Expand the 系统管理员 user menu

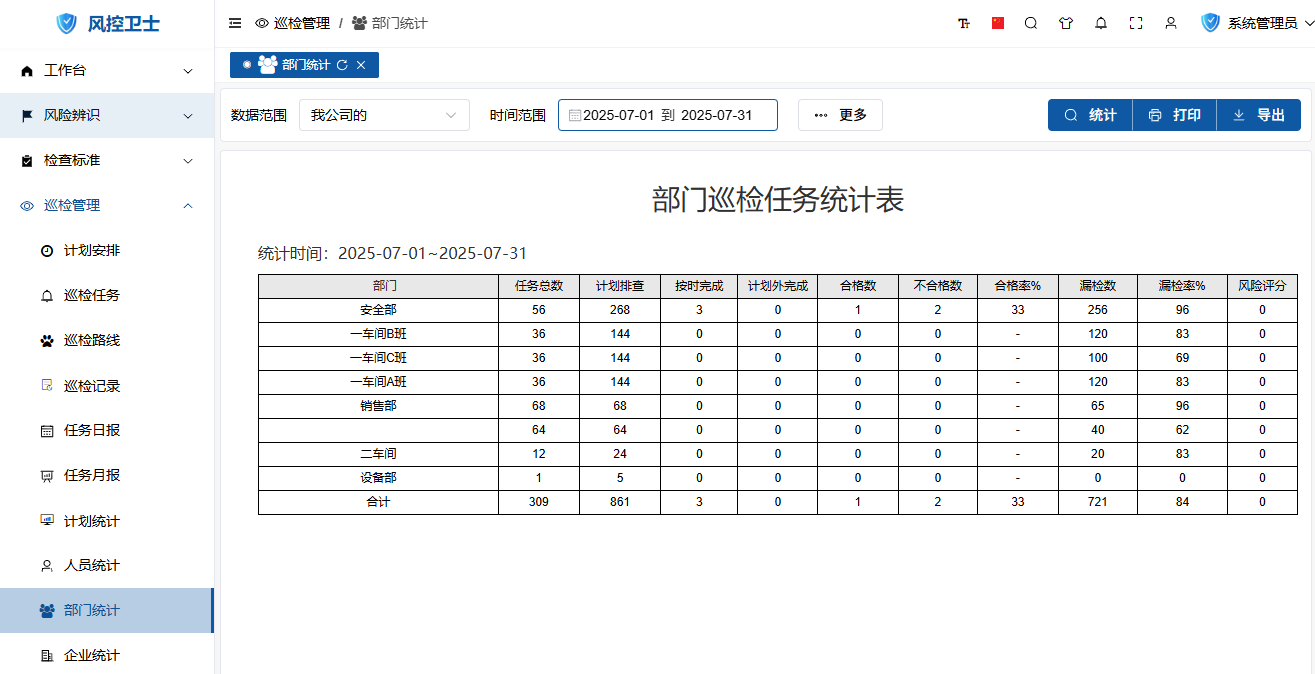[x=1258, y=23]
